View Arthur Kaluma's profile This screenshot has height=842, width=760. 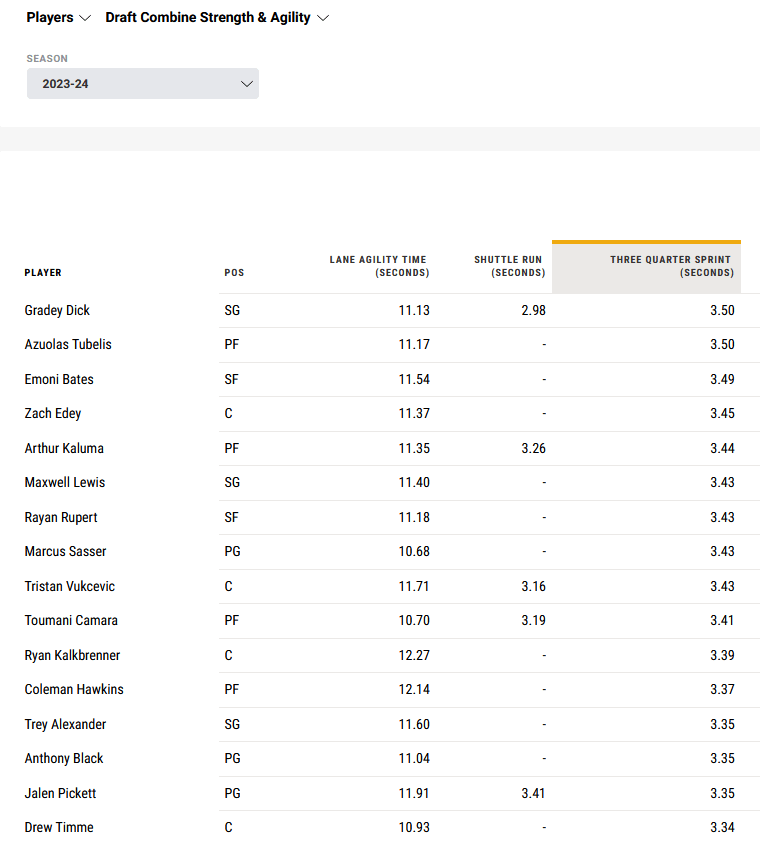click(x=64, y=448)
